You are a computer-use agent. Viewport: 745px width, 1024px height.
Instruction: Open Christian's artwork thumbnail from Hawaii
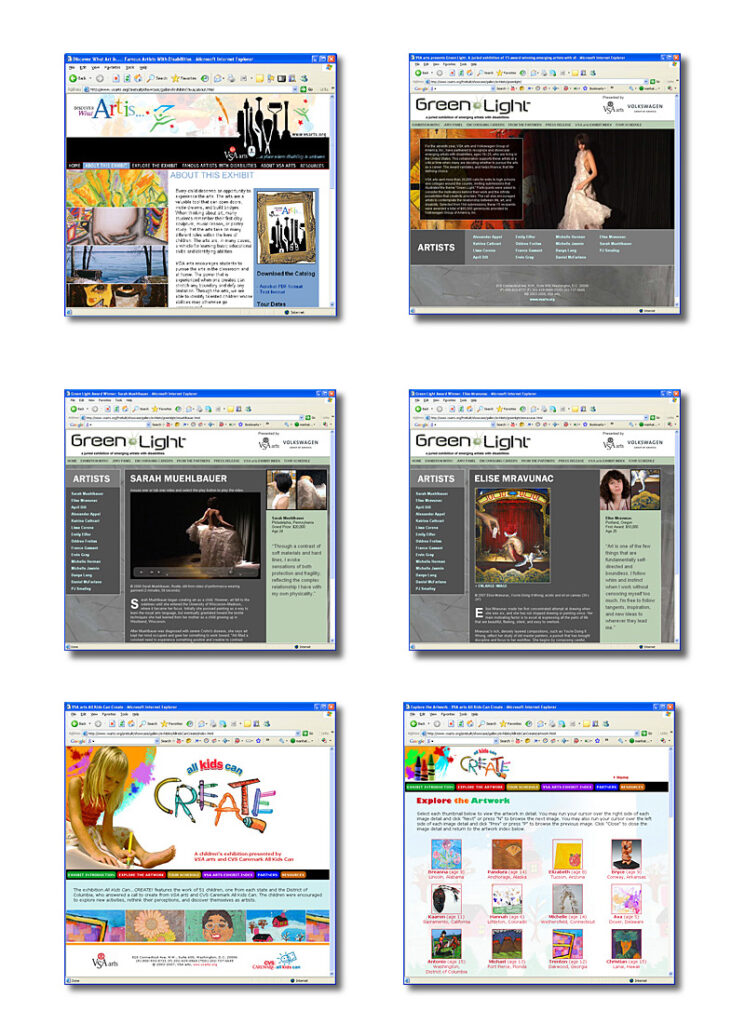[x=626, y=944]
